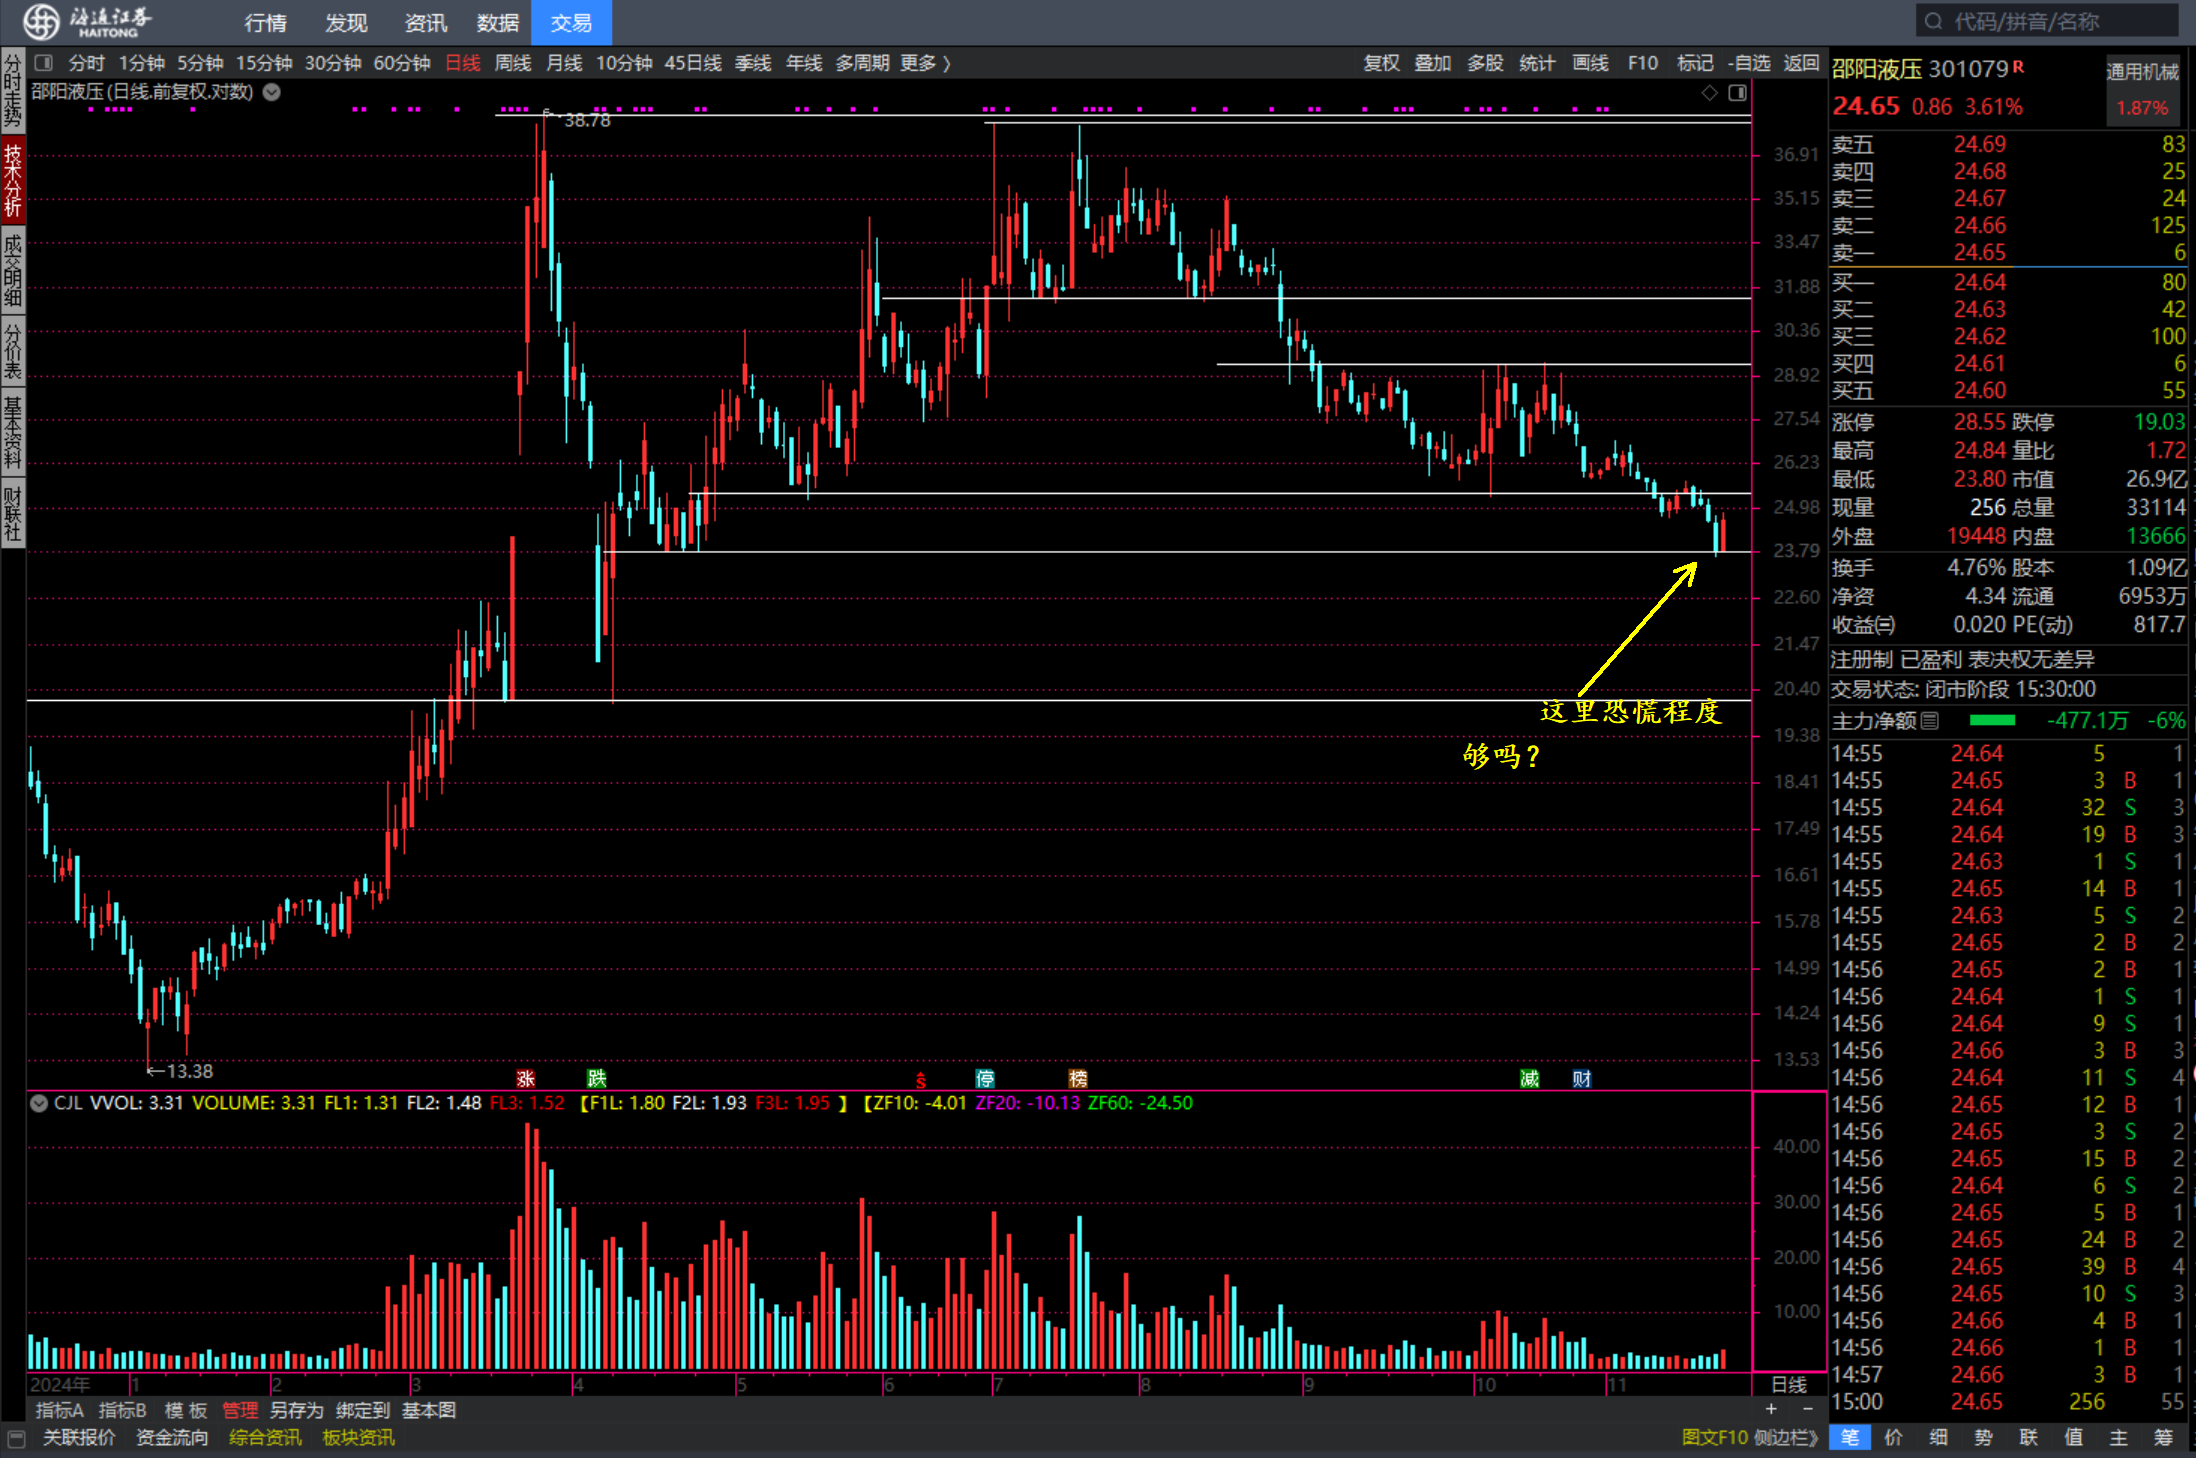Expand the 邵阳液压 chart title dropdown arrow
This screenshot has width=2196, height=1458.
coord(272,92)
